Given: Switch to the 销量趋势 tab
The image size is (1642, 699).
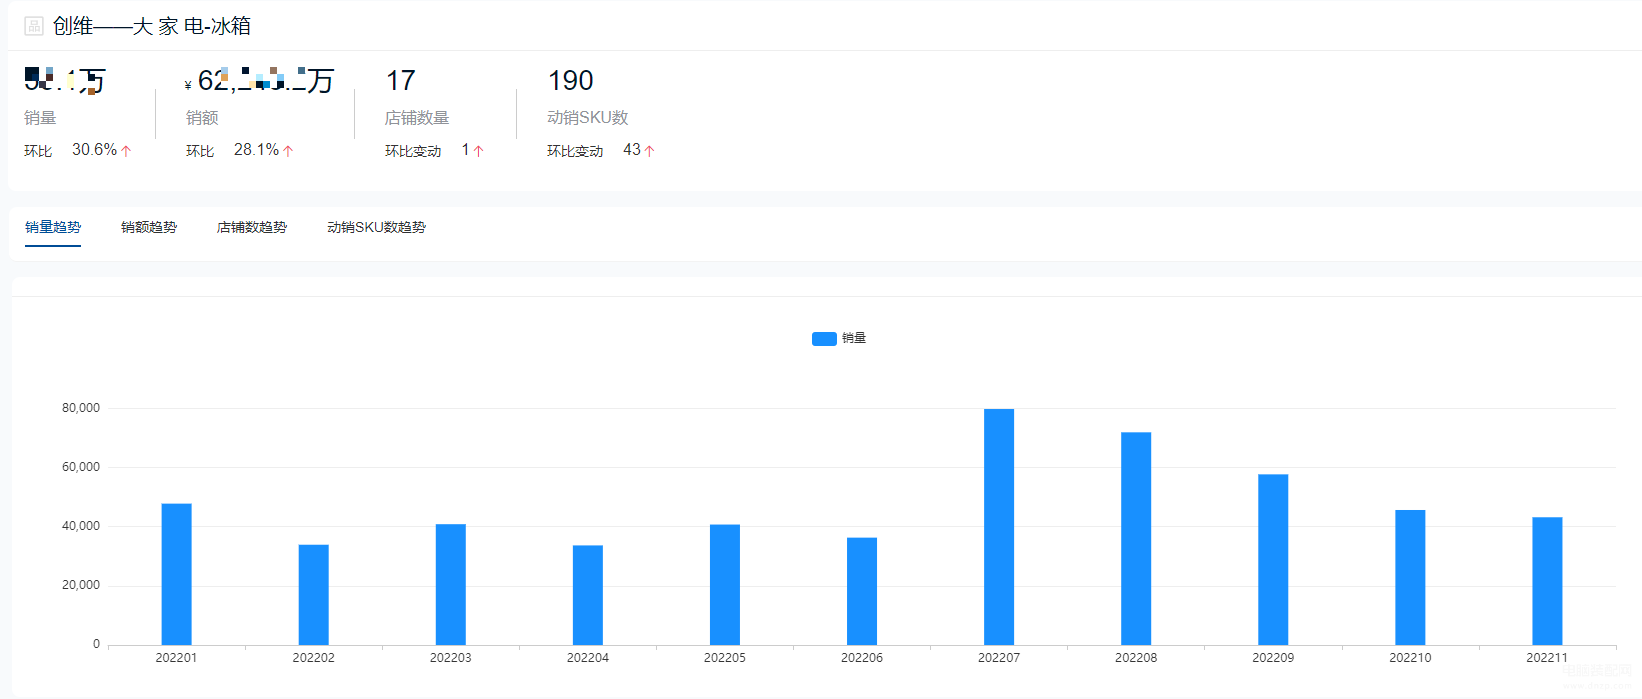Looking at the screenshot, I should tap(53, 227).
